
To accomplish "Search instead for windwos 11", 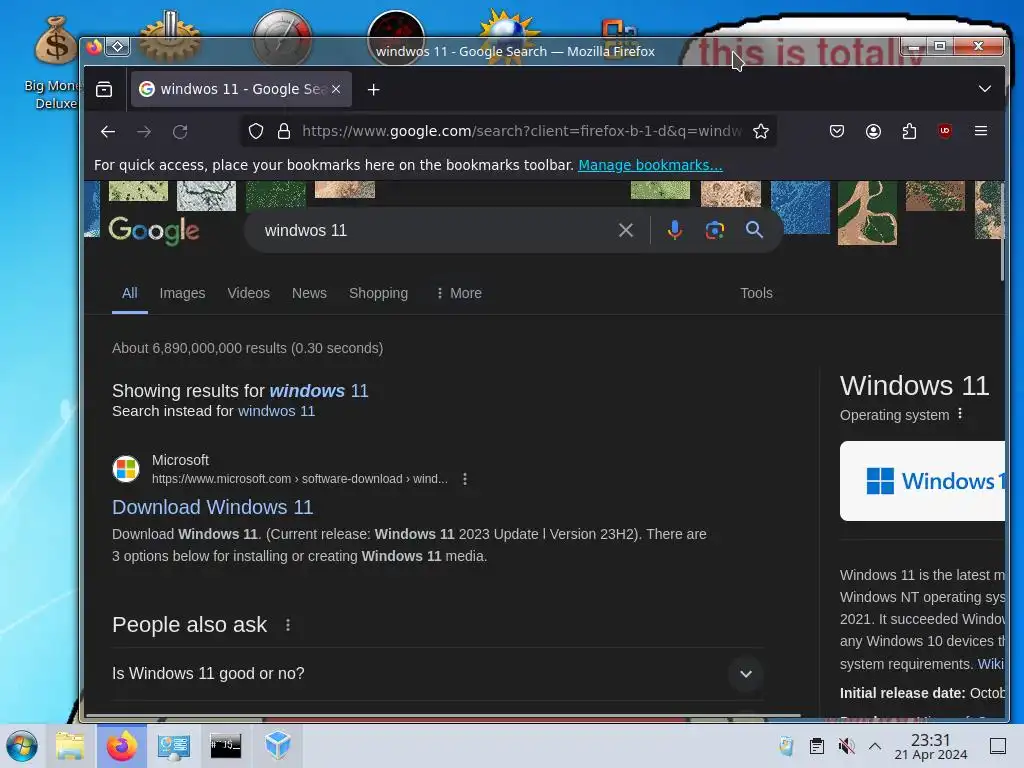I will pos(276,411).
